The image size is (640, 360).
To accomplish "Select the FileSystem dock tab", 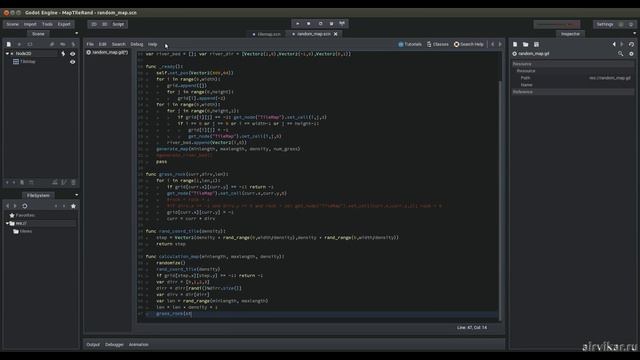I will (x=38, y=196).
